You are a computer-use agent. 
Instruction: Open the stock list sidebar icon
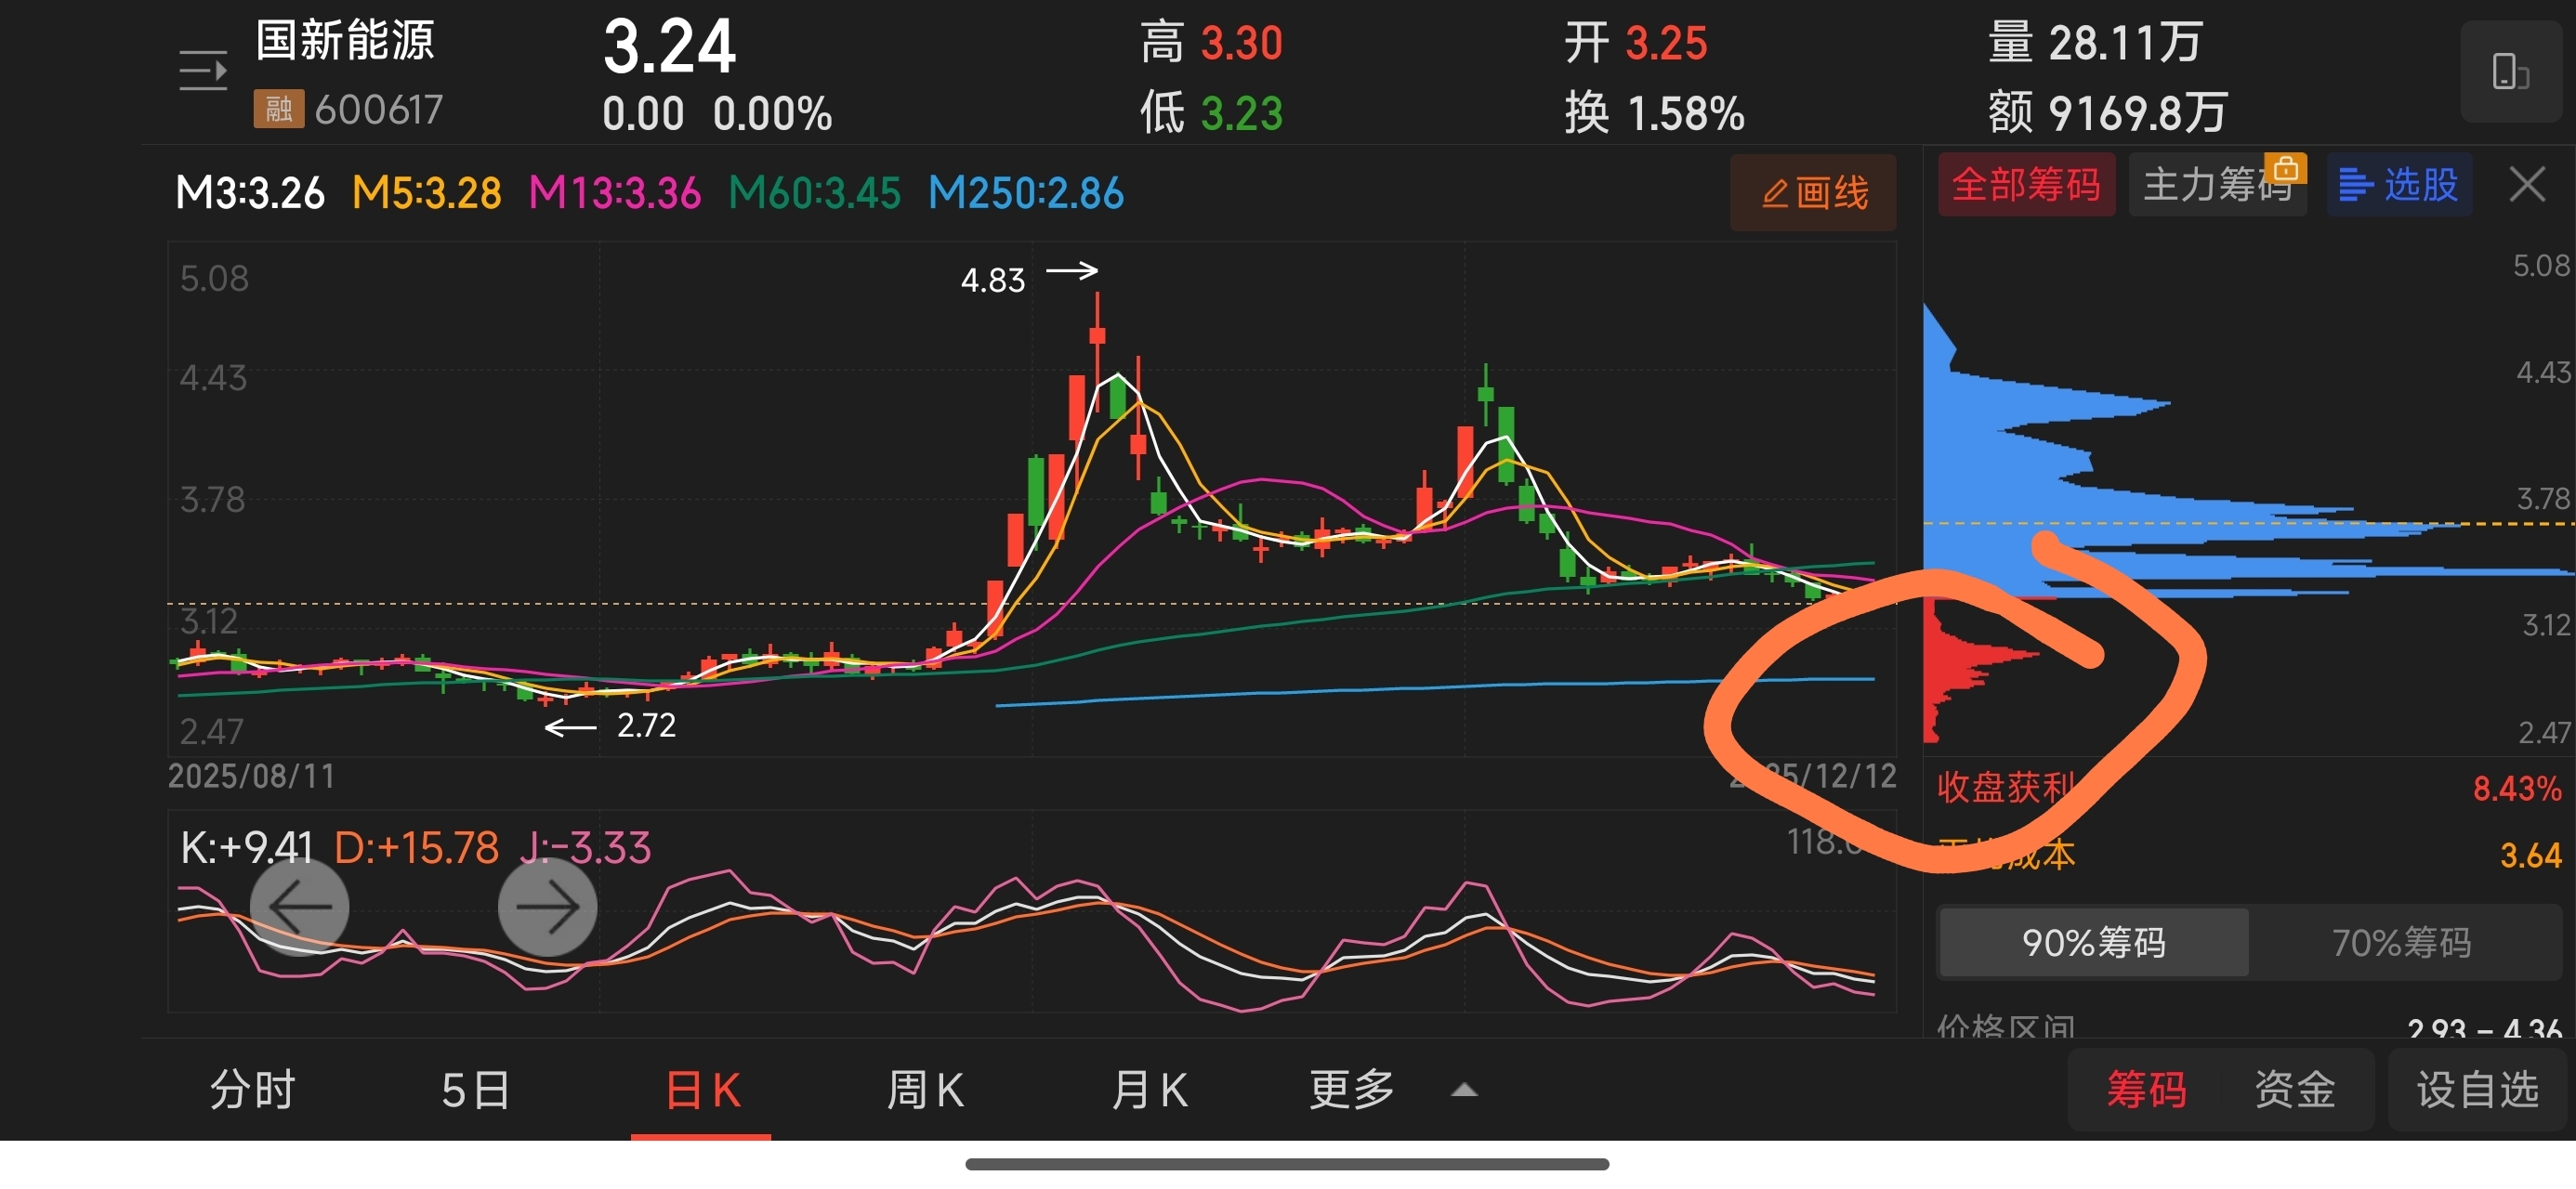[203, 71]
